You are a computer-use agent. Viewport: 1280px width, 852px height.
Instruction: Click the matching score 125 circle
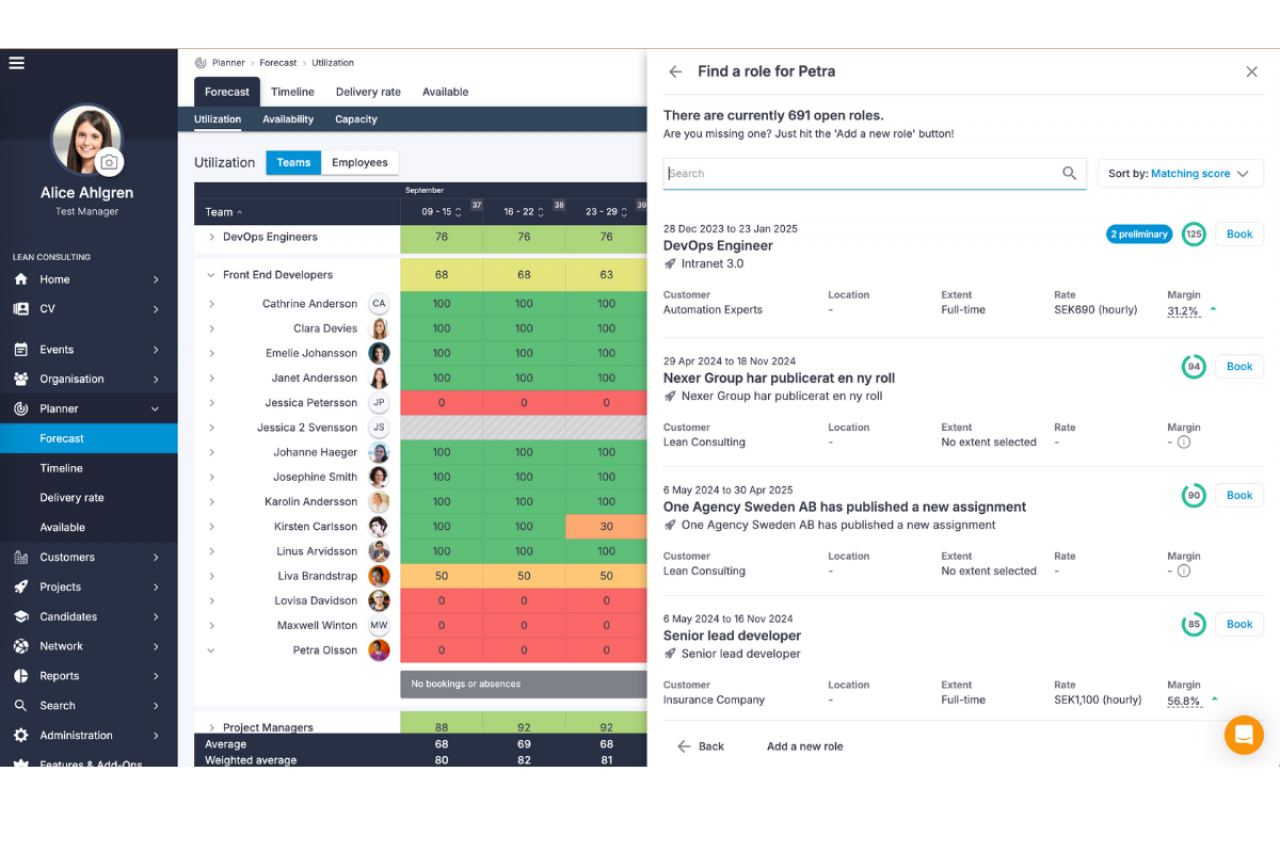(x=1193, y=234)
